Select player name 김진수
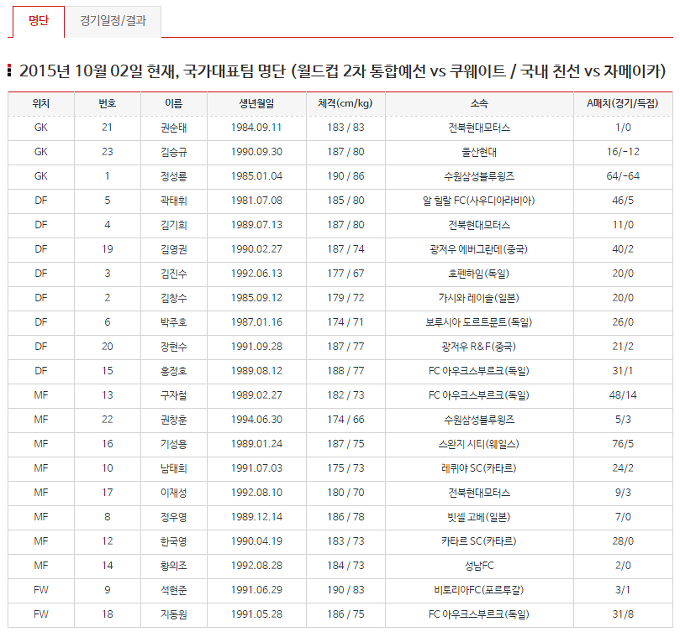The image size is (680, 632). 173,274
